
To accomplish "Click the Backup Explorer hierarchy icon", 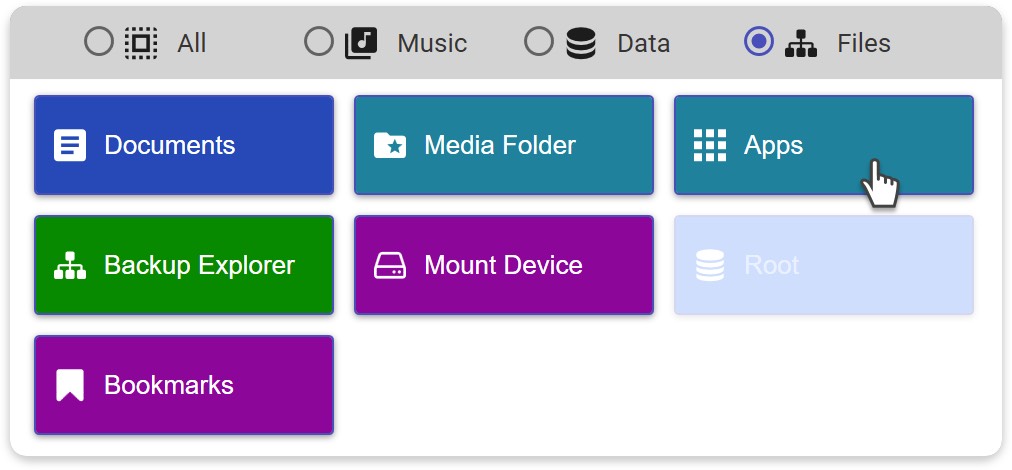I will click(x=70, y=265).
